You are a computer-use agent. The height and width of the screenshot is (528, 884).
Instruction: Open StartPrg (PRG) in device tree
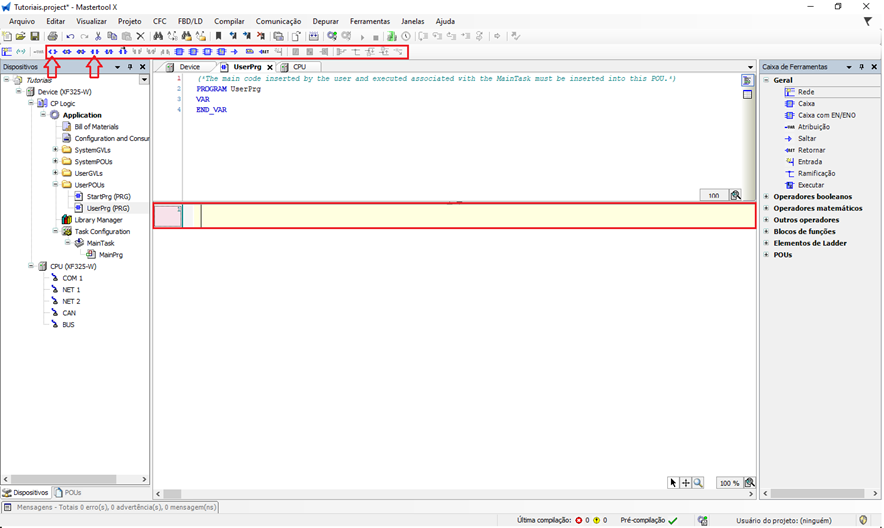pyautogui.click(x=108, y=197)
